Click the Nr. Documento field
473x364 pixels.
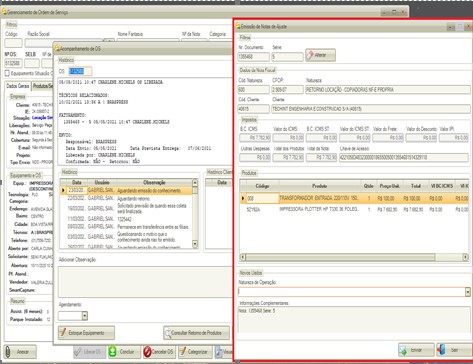pyautogui.click(x=253, y=57)
